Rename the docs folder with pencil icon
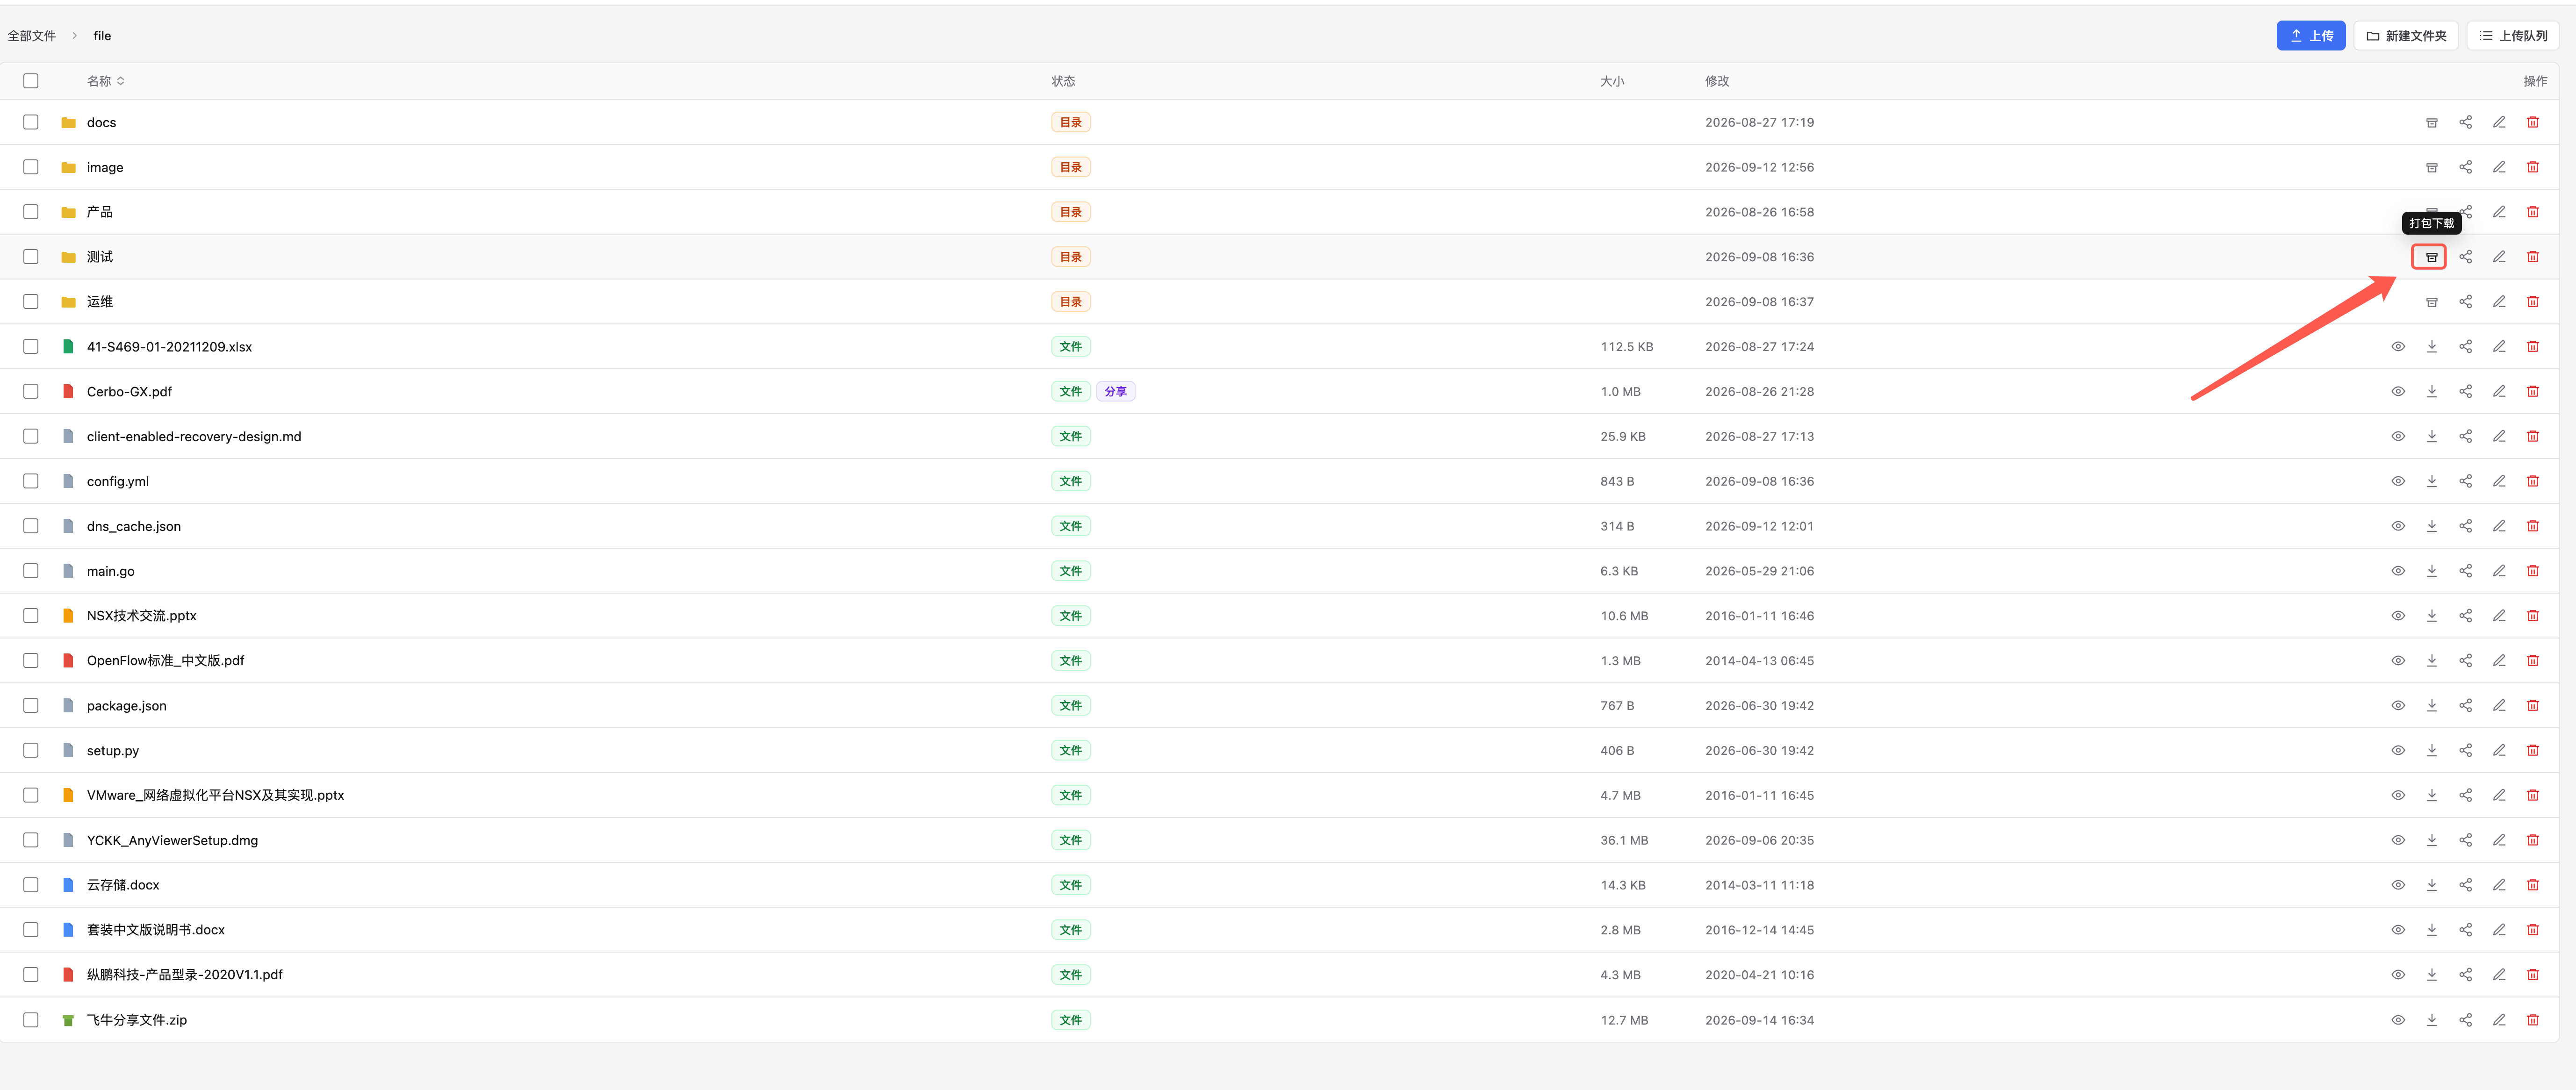 (2499, 122)
